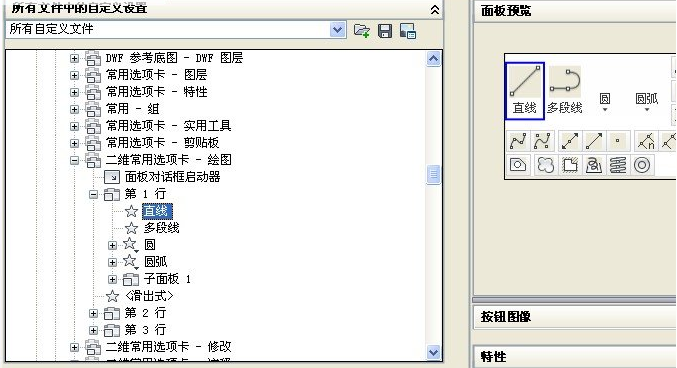
Task: Click the region icon in preview
Action: click(518, 165)
